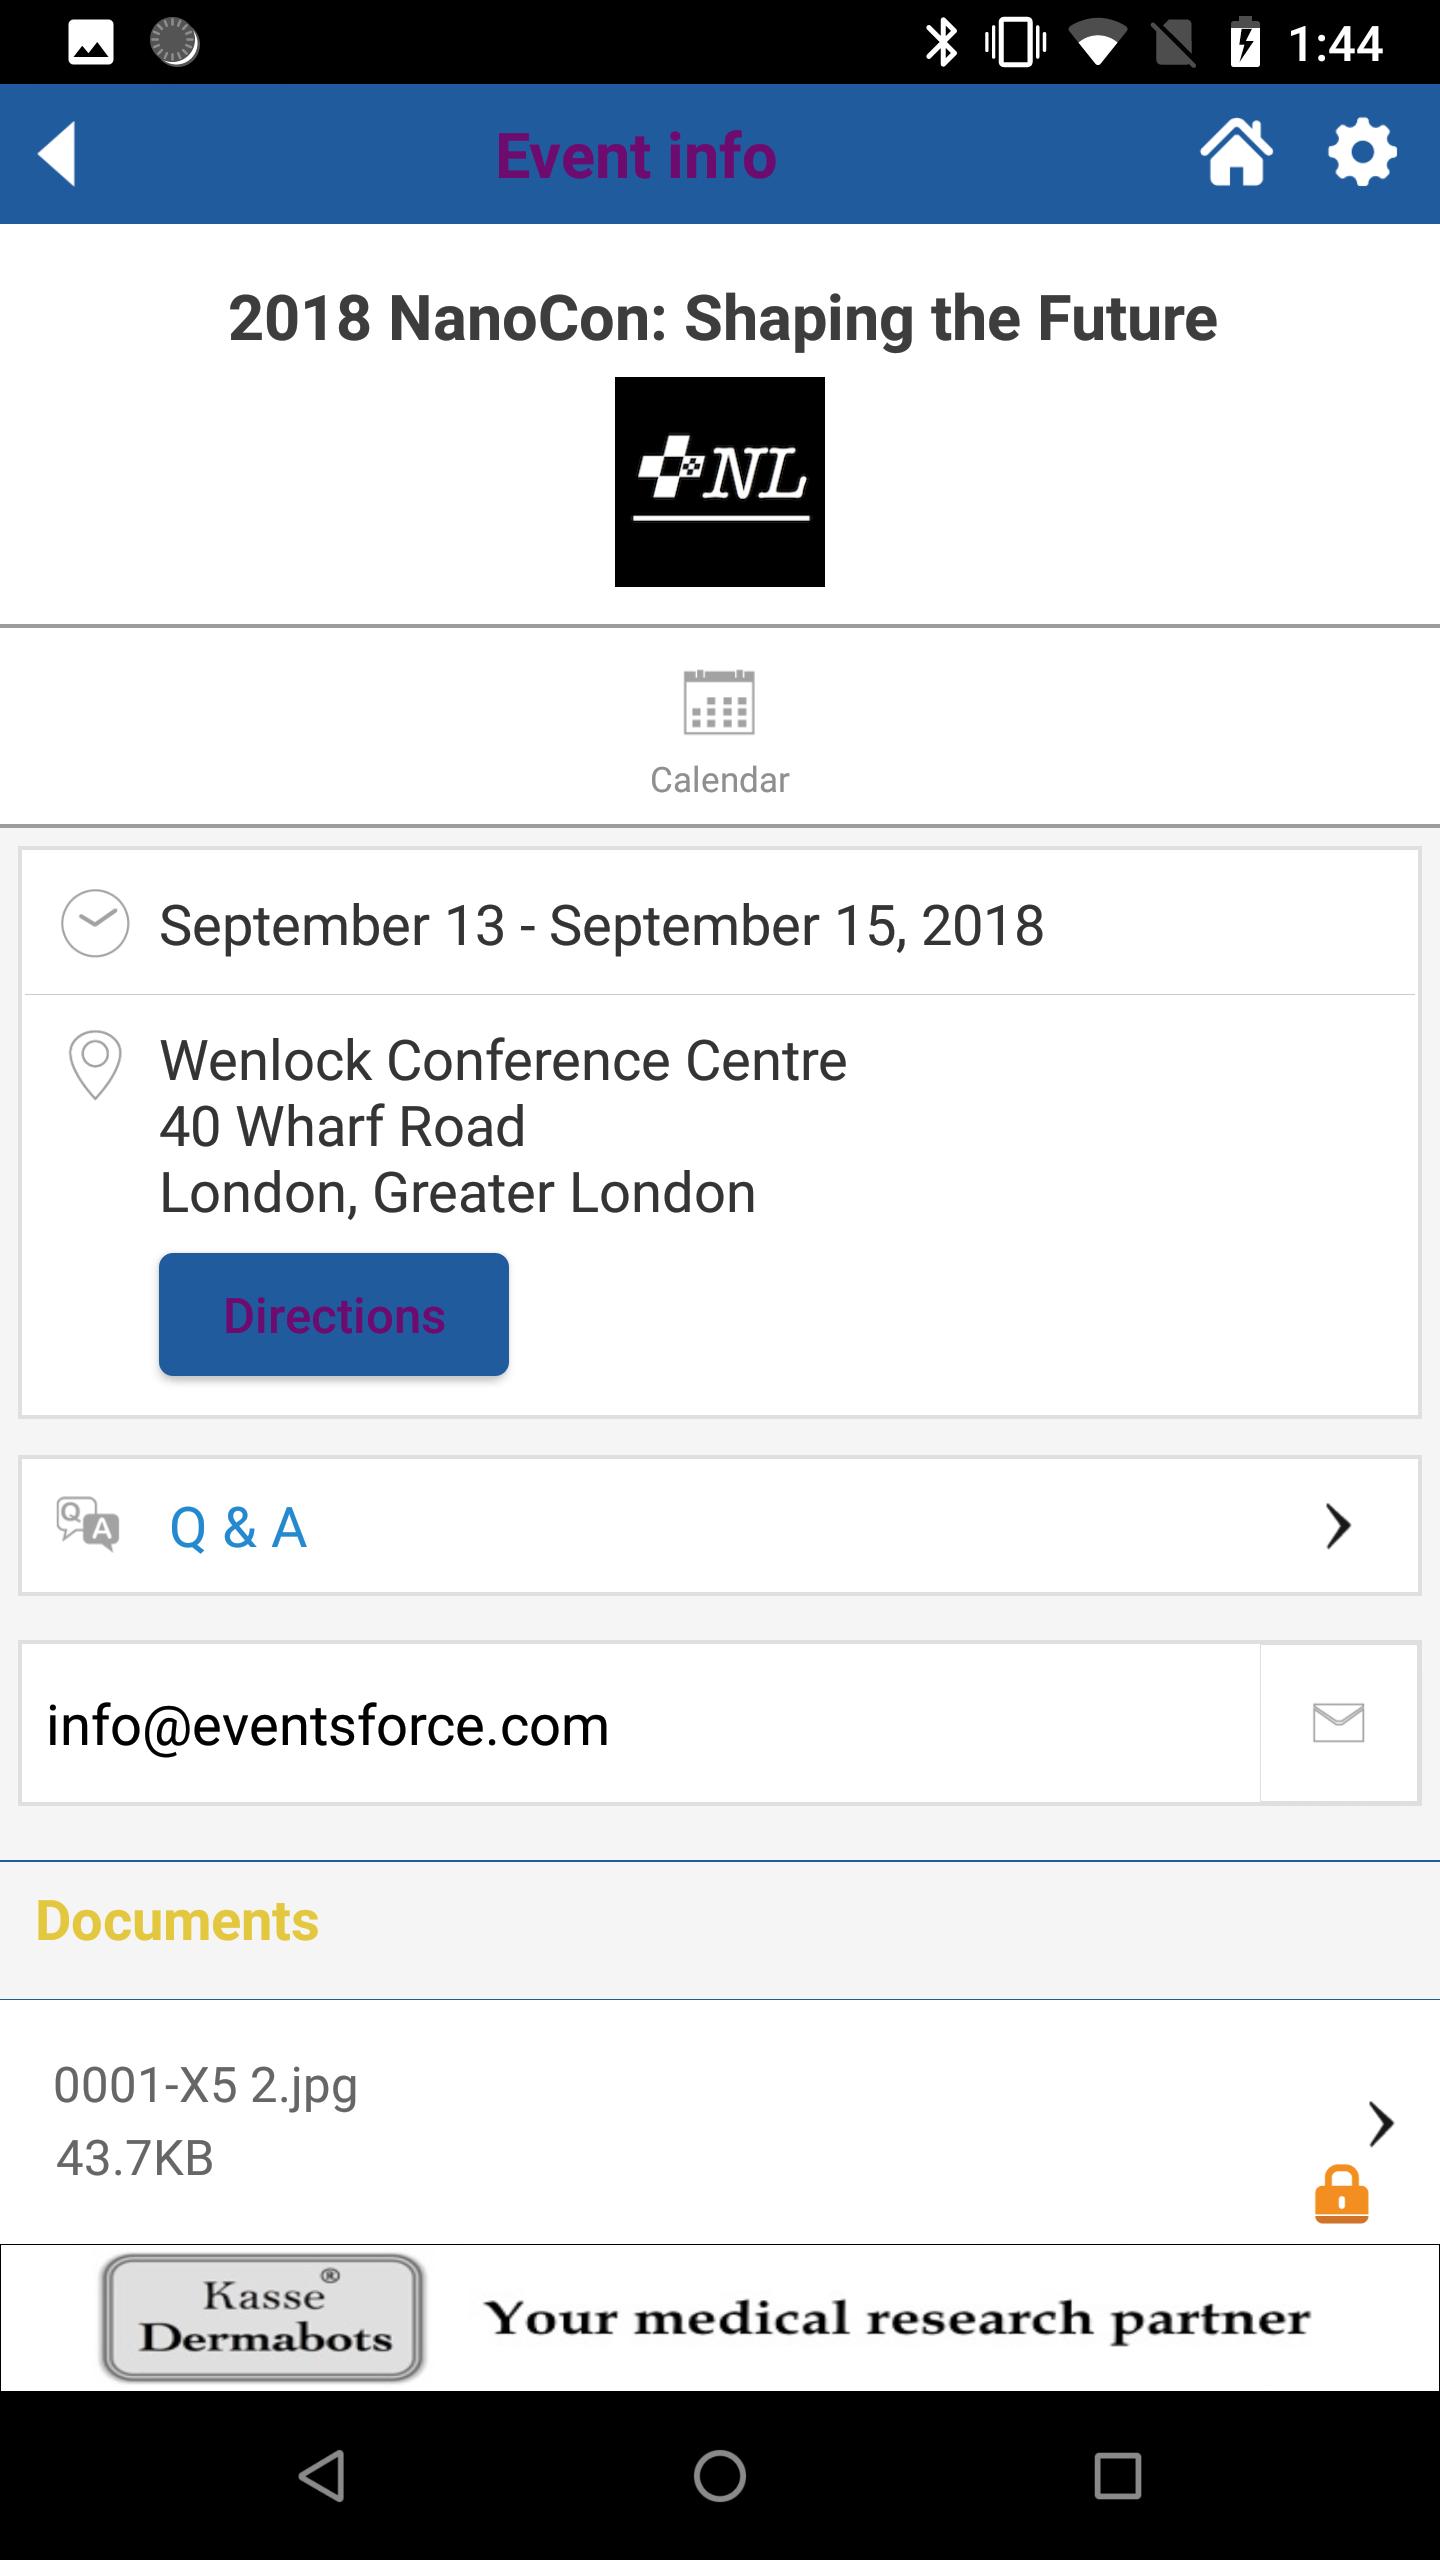The image size is (1440, 2560).
Task: Tap the clock icon beside dates
Action: pos(95,923)
